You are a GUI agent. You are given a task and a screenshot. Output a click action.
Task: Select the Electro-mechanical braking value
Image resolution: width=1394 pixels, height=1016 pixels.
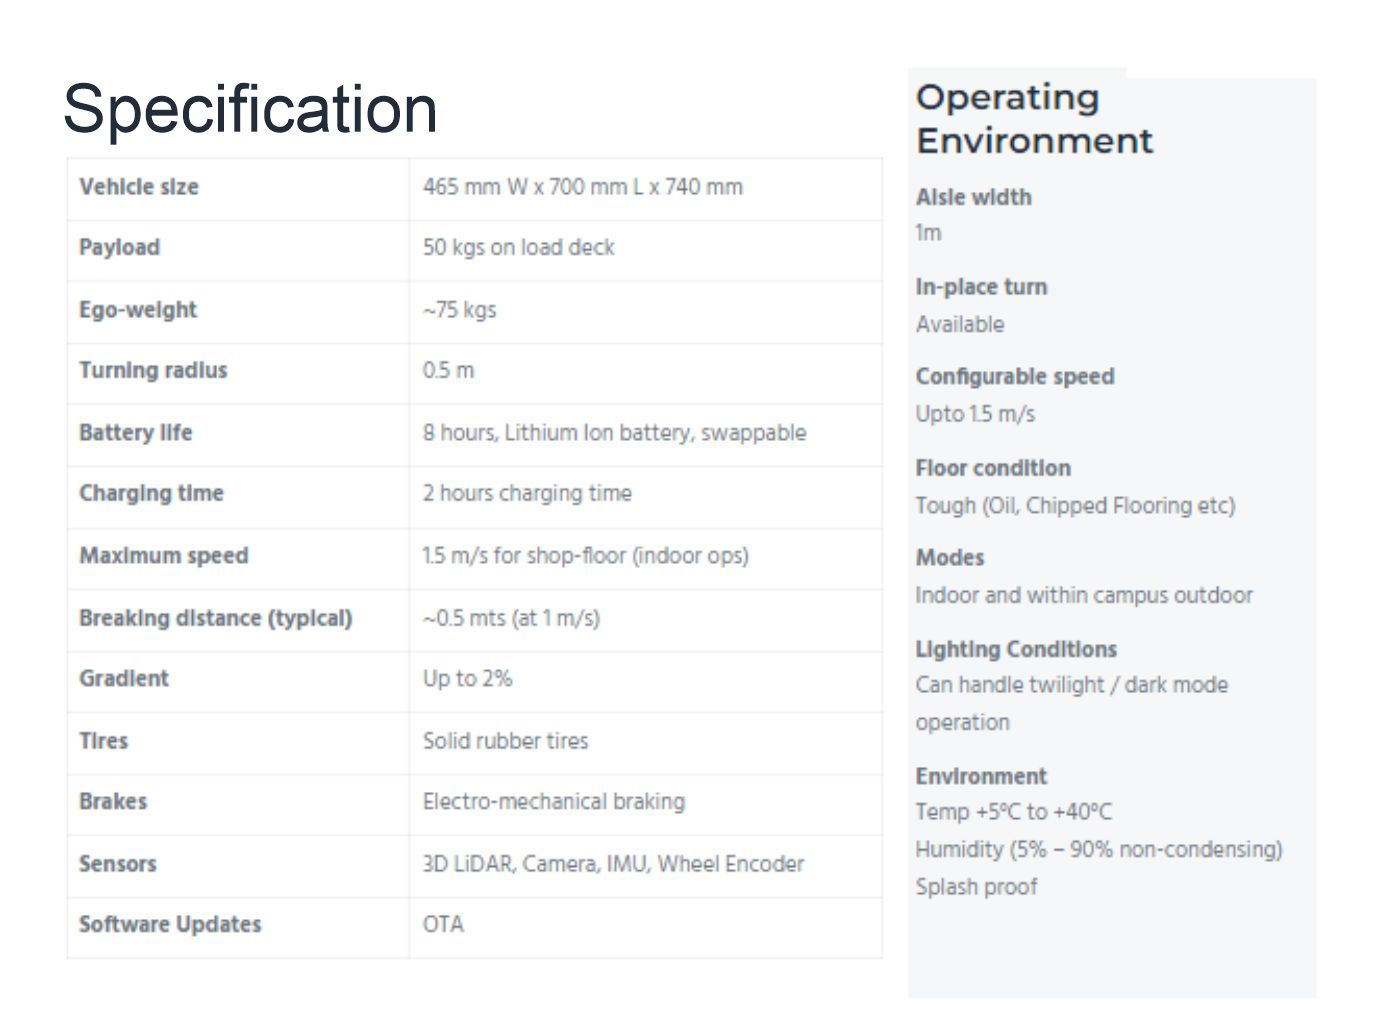553,802
